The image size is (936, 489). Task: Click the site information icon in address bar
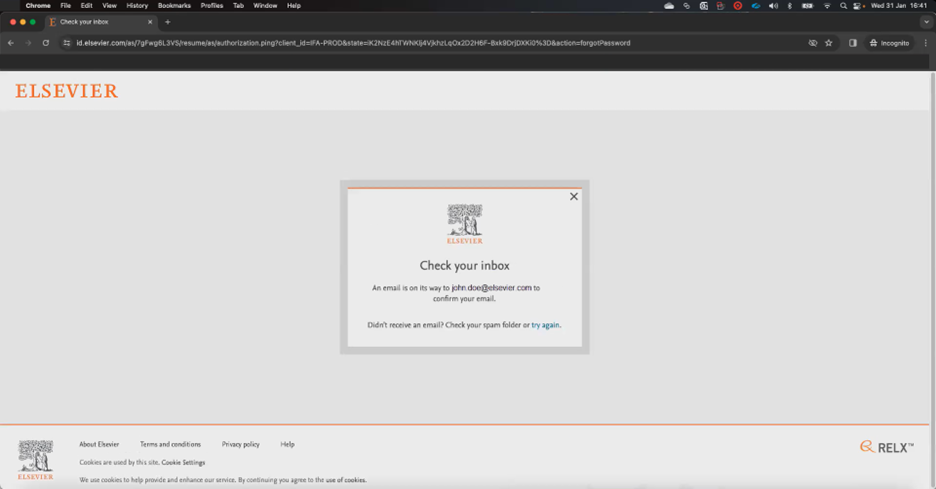[x=66, y=43]
